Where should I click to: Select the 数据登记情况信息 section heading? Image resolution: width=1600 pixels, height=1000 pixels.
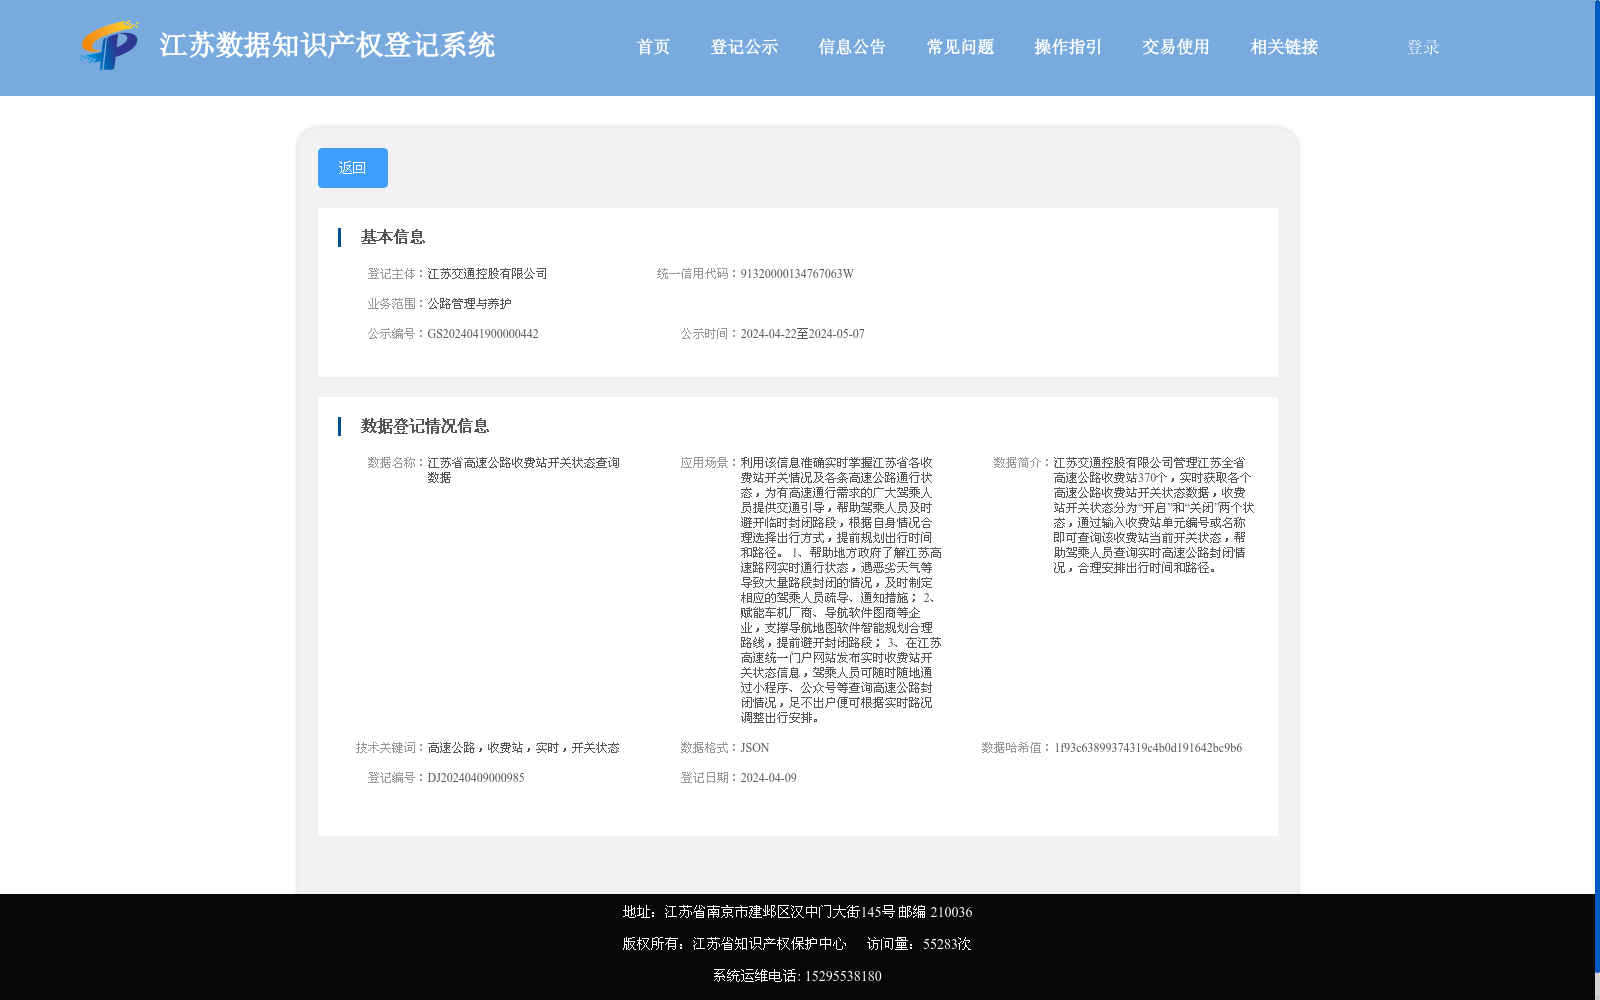[x=425, y=426]
